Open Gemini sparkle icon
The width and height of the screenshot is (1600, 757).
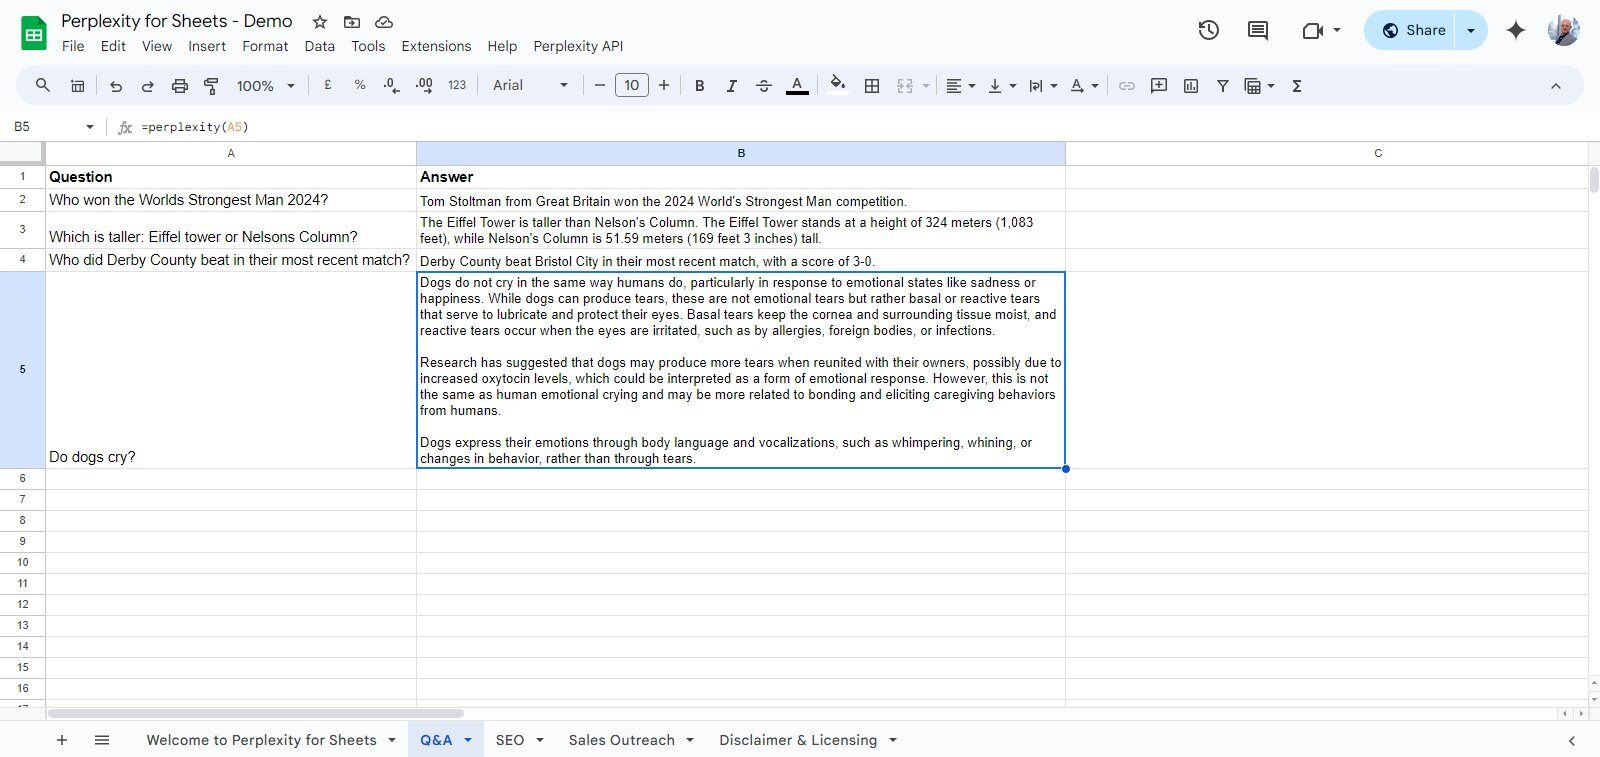tap(1516, 30)
